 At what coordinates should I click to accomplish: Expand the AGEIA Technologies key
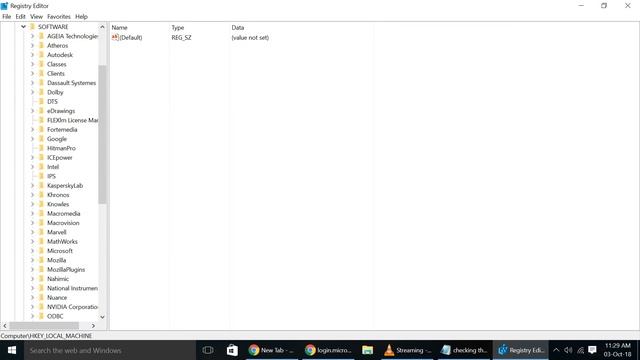click(x=32, y=36)
